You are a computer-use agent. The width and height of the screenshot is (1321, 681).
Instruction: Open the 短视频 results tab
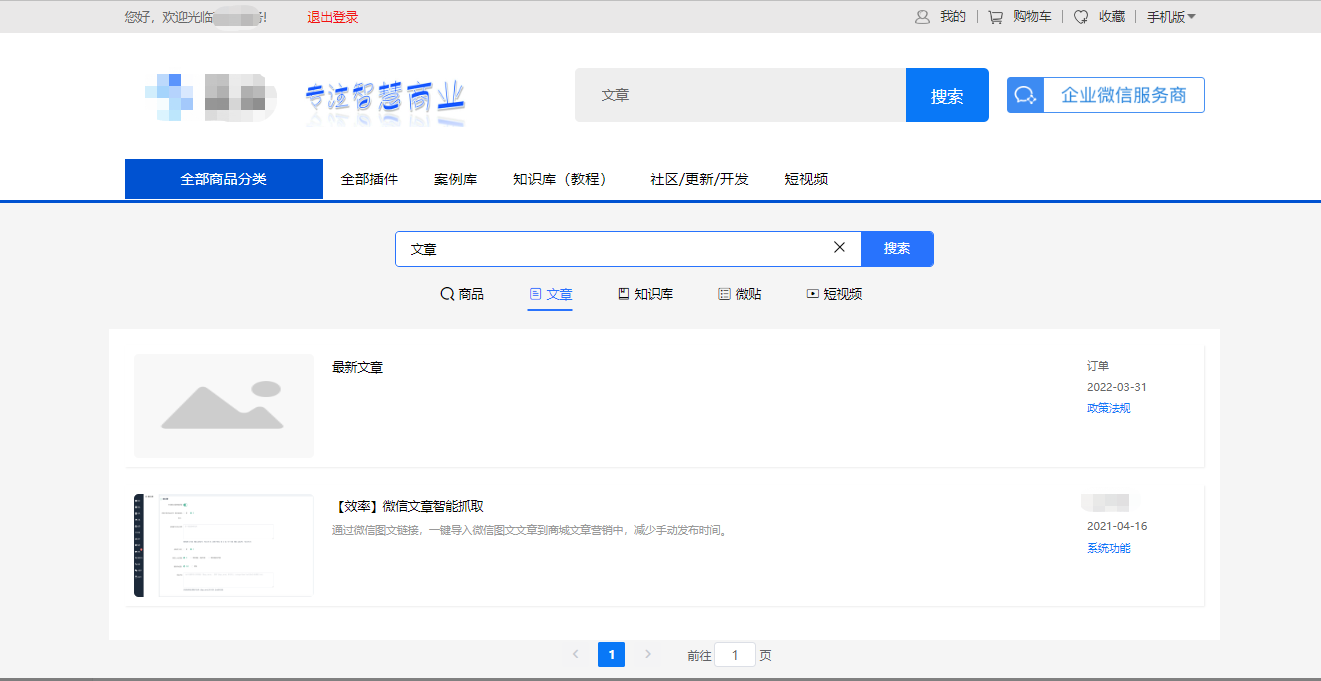point(834,294)
